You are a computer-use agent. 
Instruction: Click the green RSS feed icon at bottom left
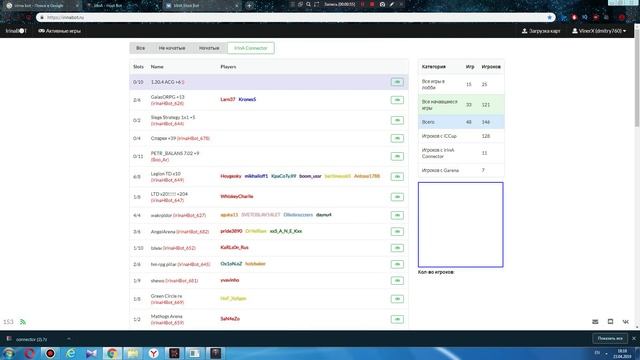click(23, 322)
